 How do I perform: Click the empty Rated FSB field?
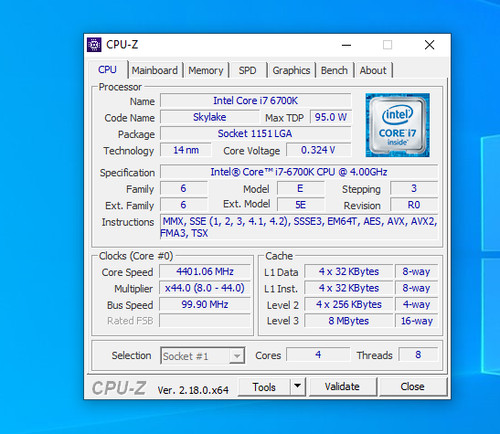(x=205, y=321)
